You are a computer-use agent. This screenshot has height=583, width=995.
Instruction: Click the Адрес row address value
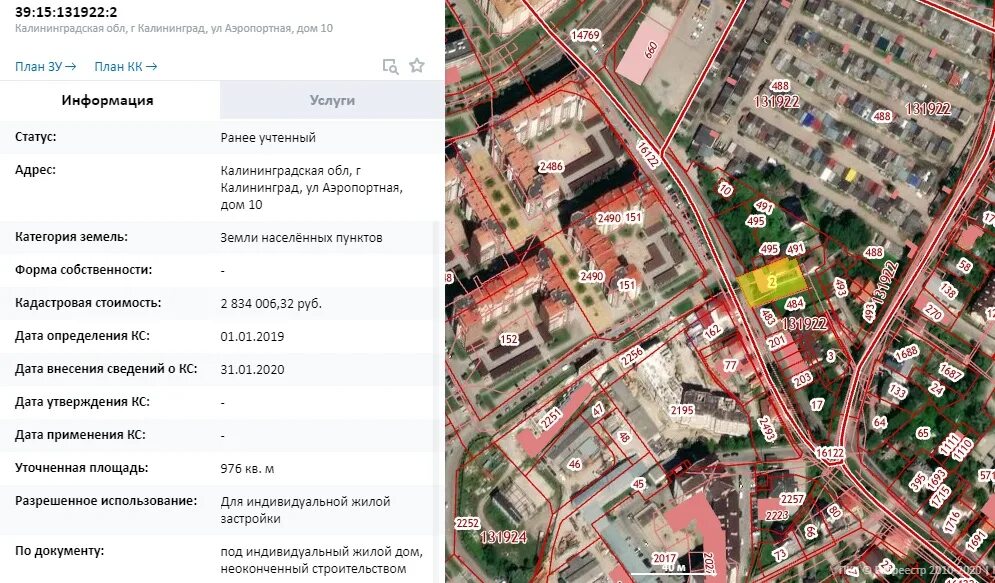point(311,188)
